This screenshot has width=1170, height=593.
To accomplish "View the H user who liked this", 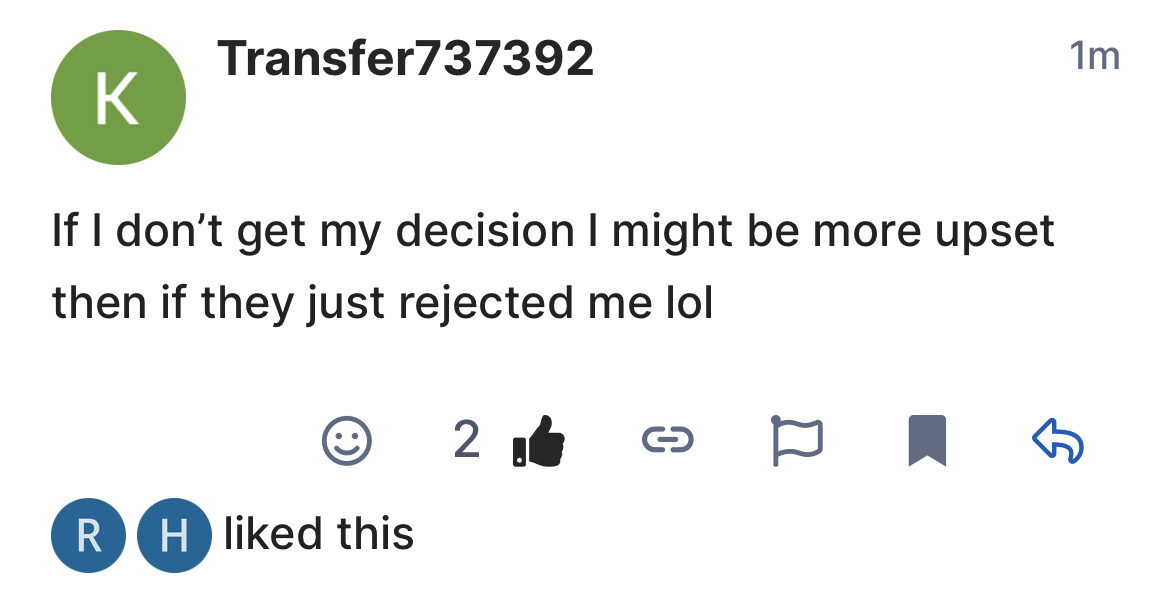I will click(x=174, y=535).
